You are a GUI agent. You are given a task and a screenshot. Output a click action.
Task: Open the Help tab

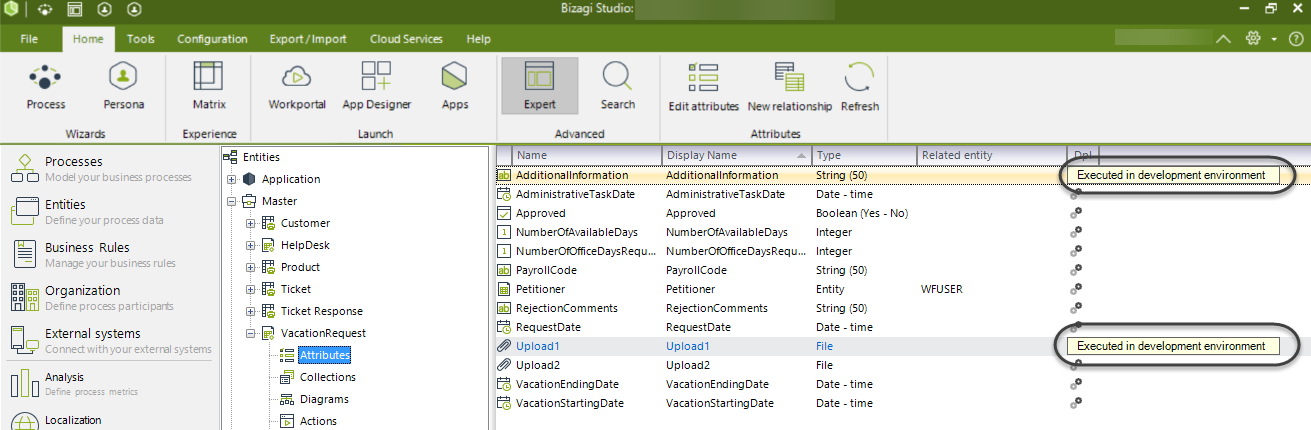pos(479,39)
